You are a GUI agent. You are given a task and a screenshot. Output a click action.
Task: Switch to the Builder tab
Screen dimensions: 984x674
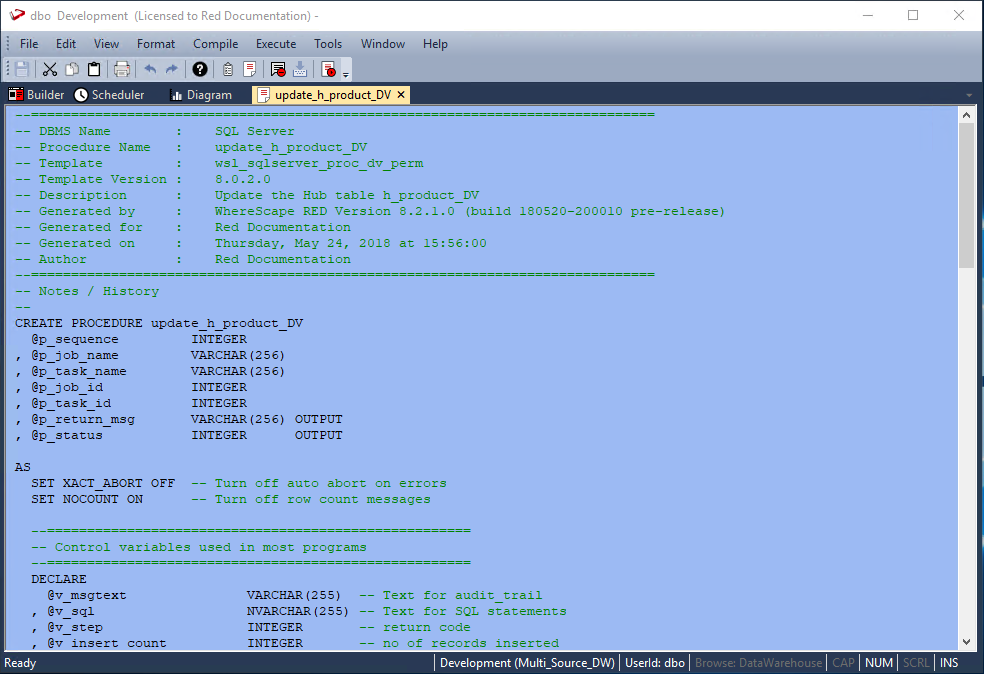36,95
